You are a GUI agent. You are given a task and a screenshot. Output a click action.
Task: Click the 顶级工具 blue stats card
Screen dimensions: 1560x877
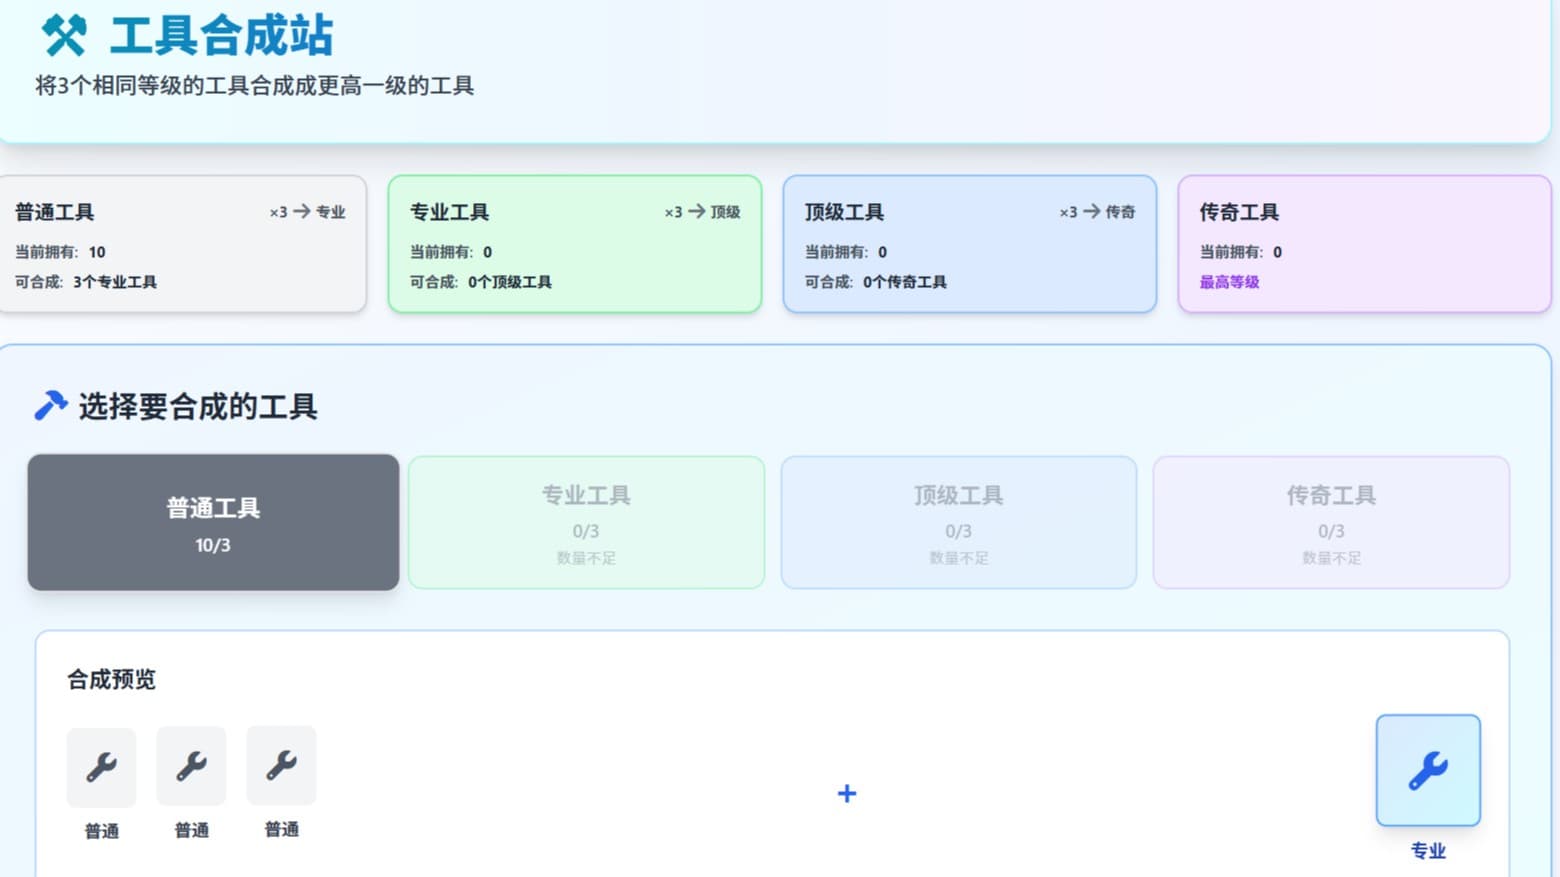click(x=968, y=244)
